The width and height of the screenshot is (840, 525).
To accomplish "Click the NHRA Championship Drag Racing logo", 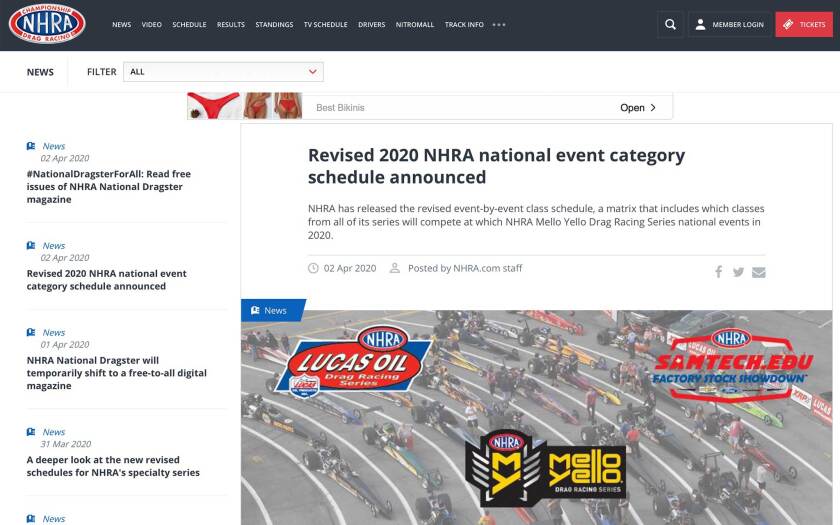I will point(47,24).
